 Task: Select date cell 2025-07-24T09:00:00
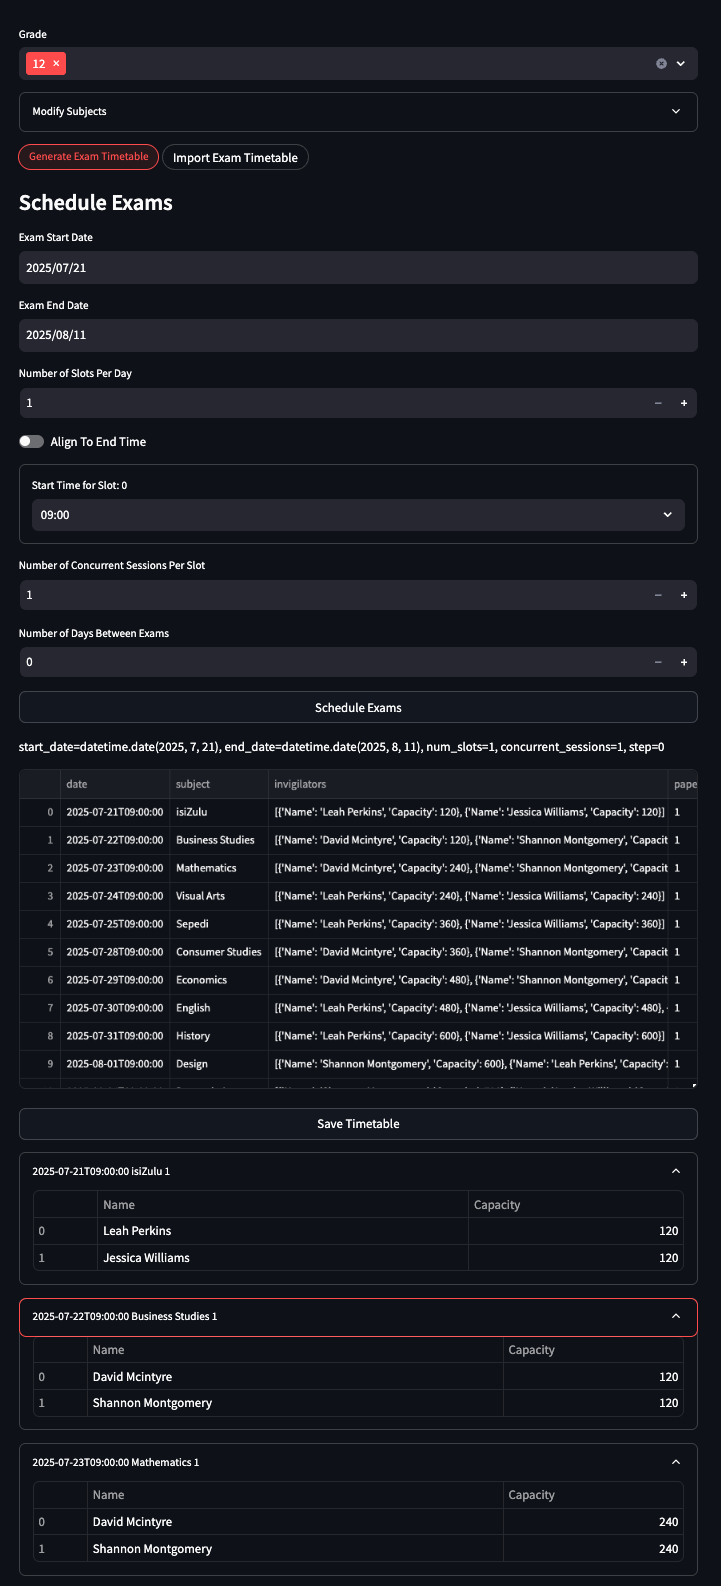click(x=115, y=896)
